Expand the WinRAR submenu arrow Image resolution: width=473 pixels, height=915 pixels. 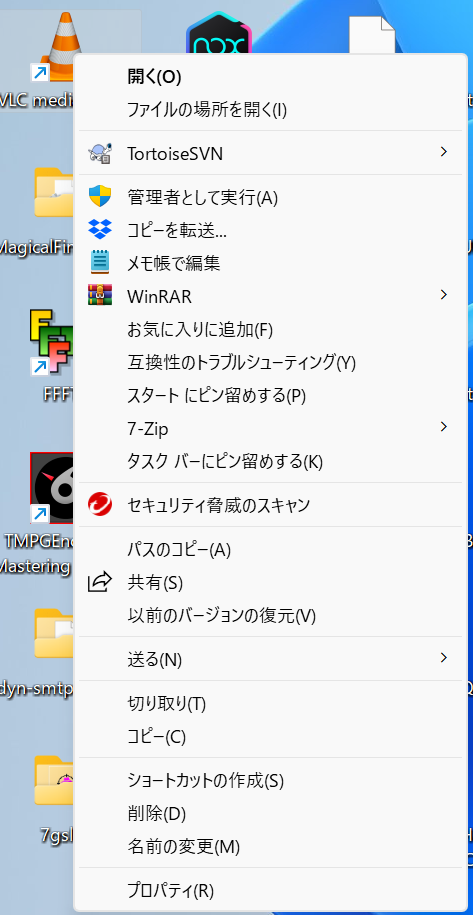[444, 295]
